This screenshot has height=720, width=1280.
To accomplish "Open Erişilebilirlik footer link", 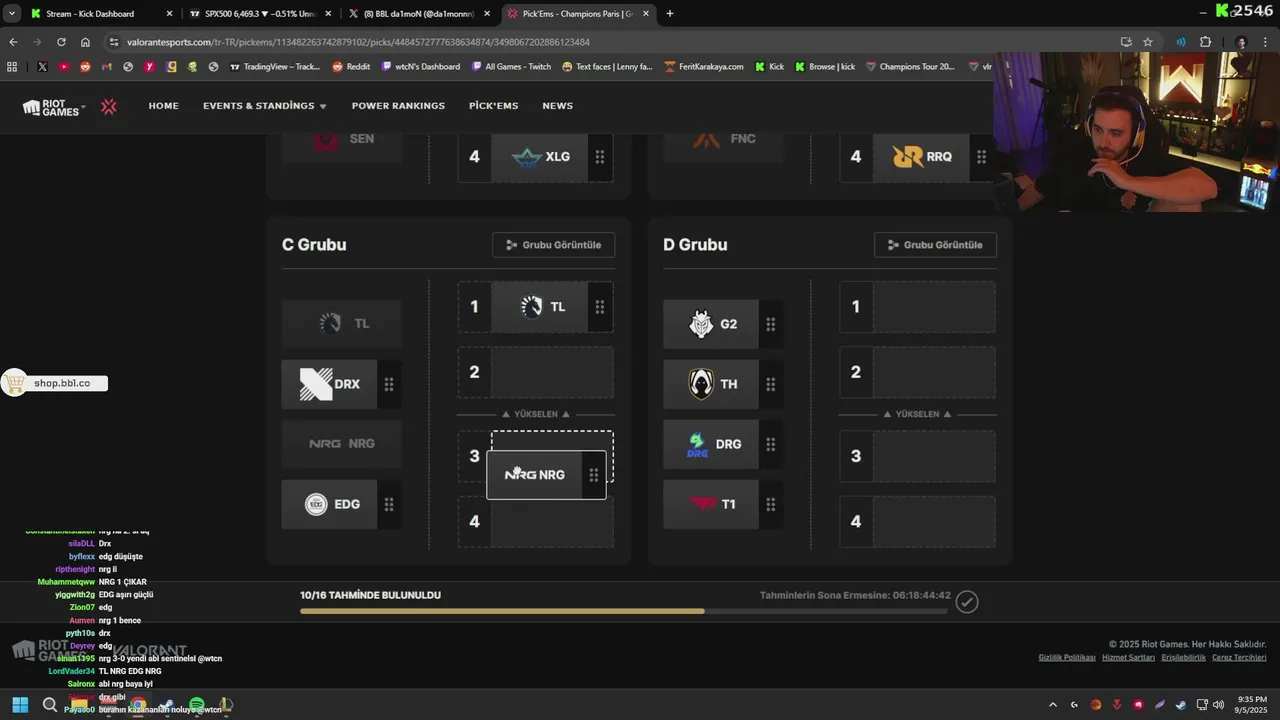I will (1184, 657).
